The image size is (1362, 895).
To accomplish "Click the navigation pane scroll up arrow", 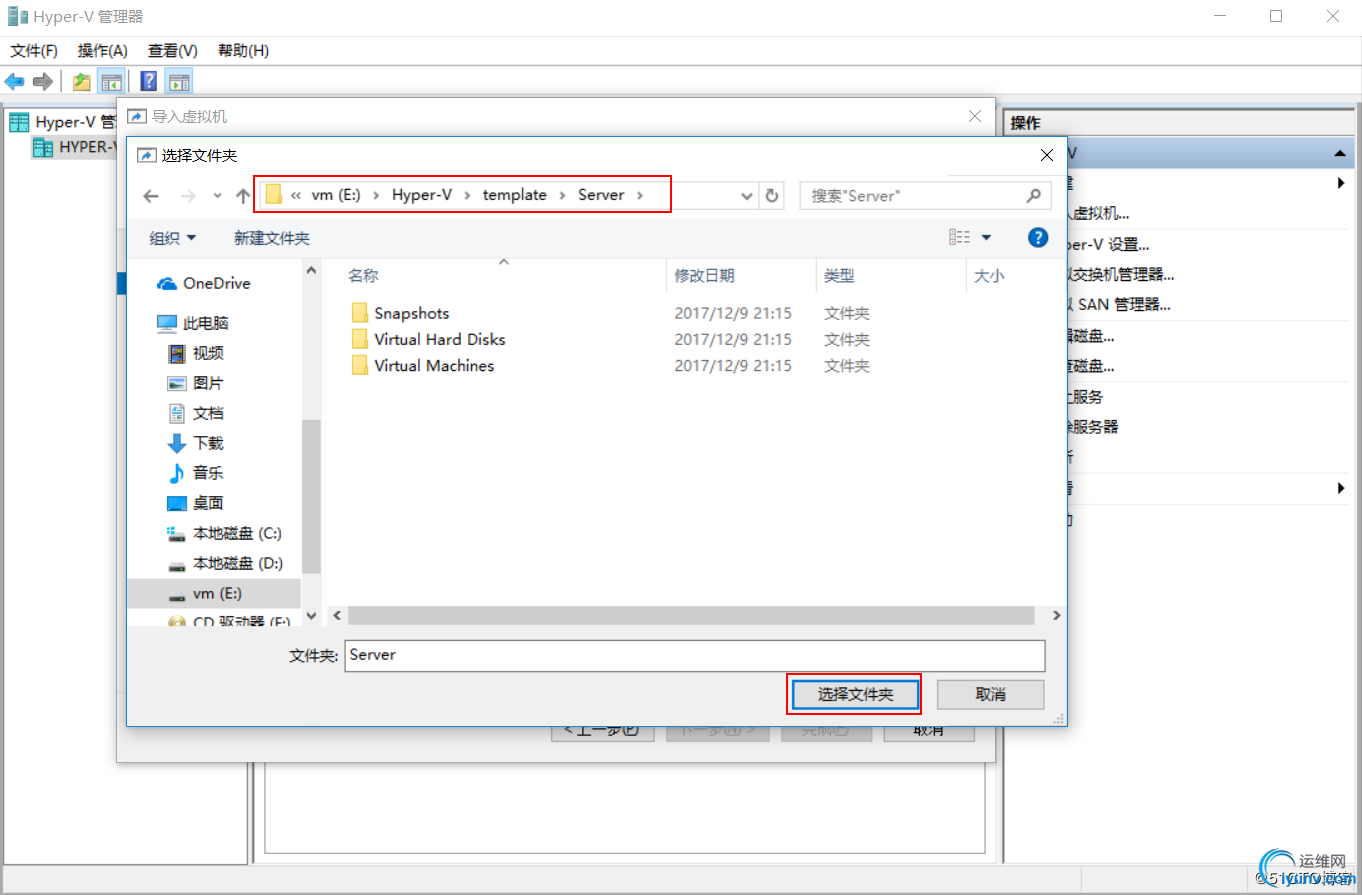I will pyautogui.click(x=311, y=271).
